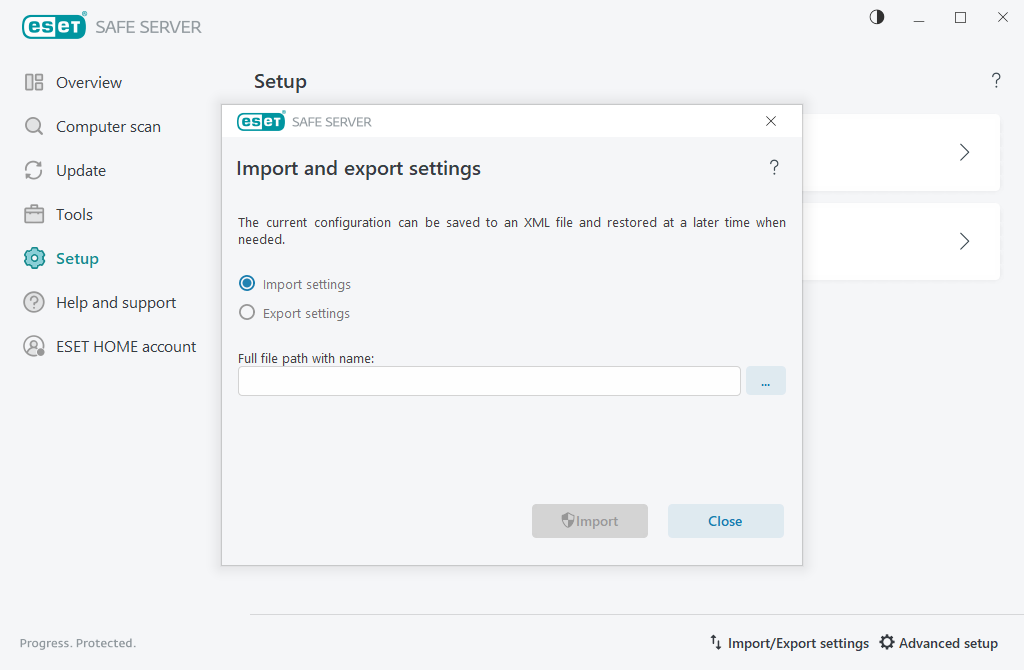Open the Computer scan section
The width and height of the screenshot is (1024, 670).
pyautogui.click(x=108, y=127)
